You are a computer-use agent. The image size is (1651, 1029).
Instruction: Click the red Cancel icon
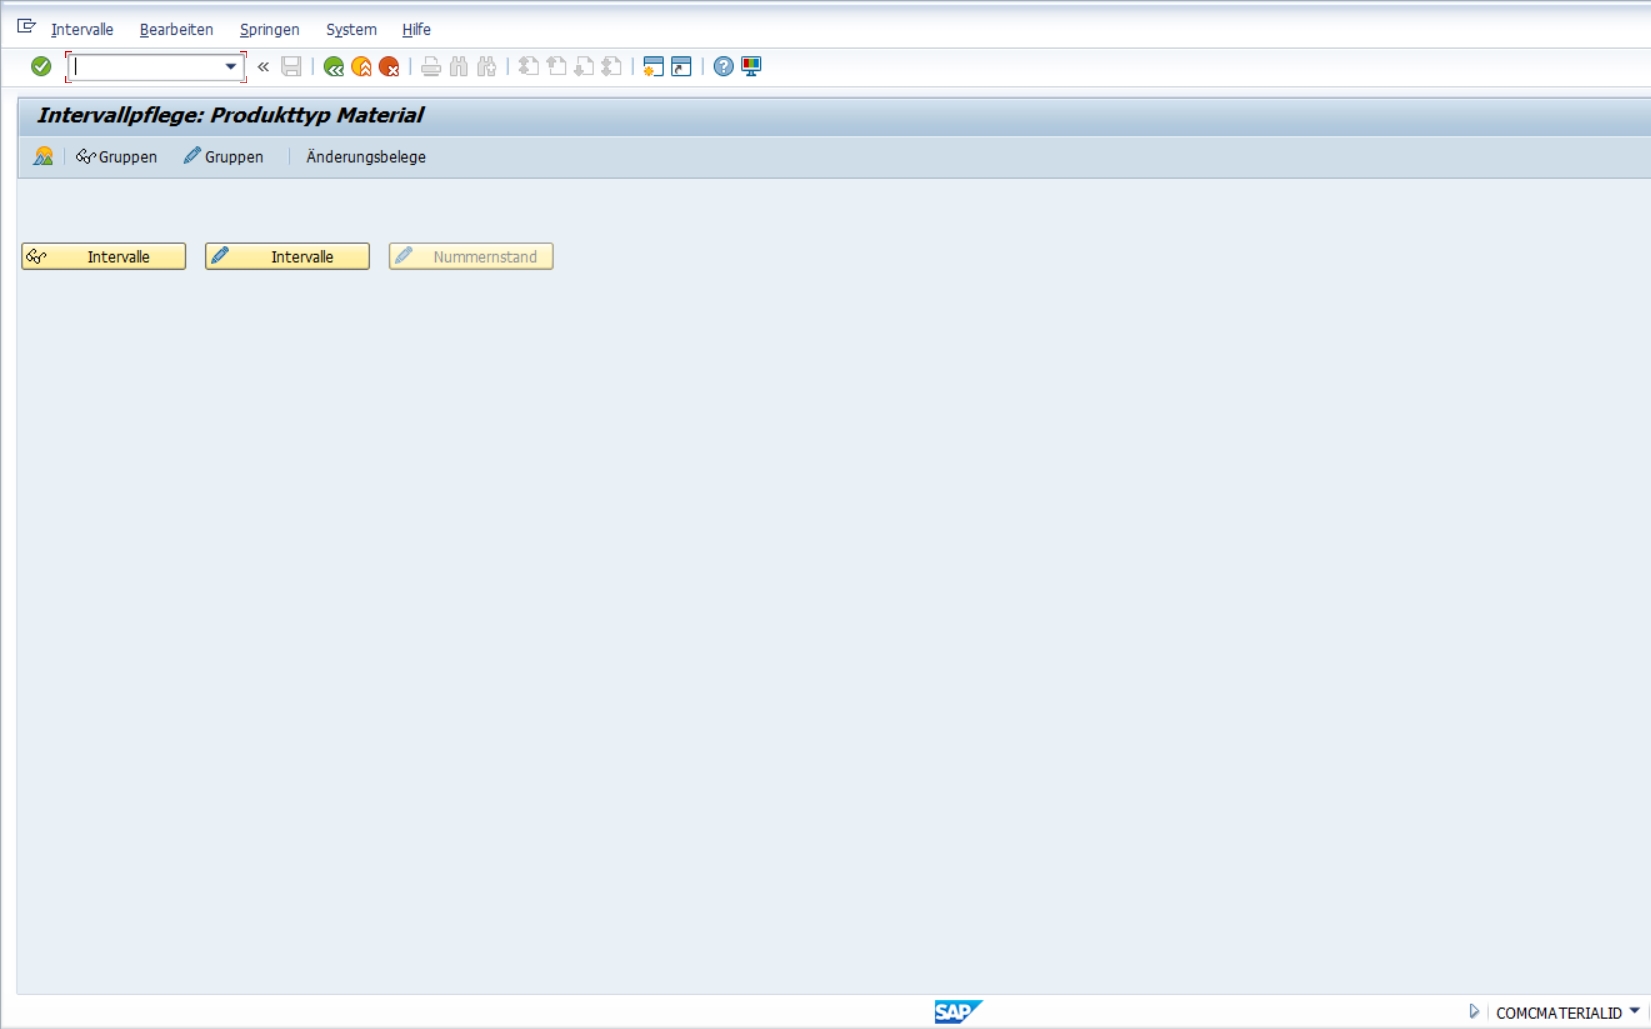[x=389, y=67]
